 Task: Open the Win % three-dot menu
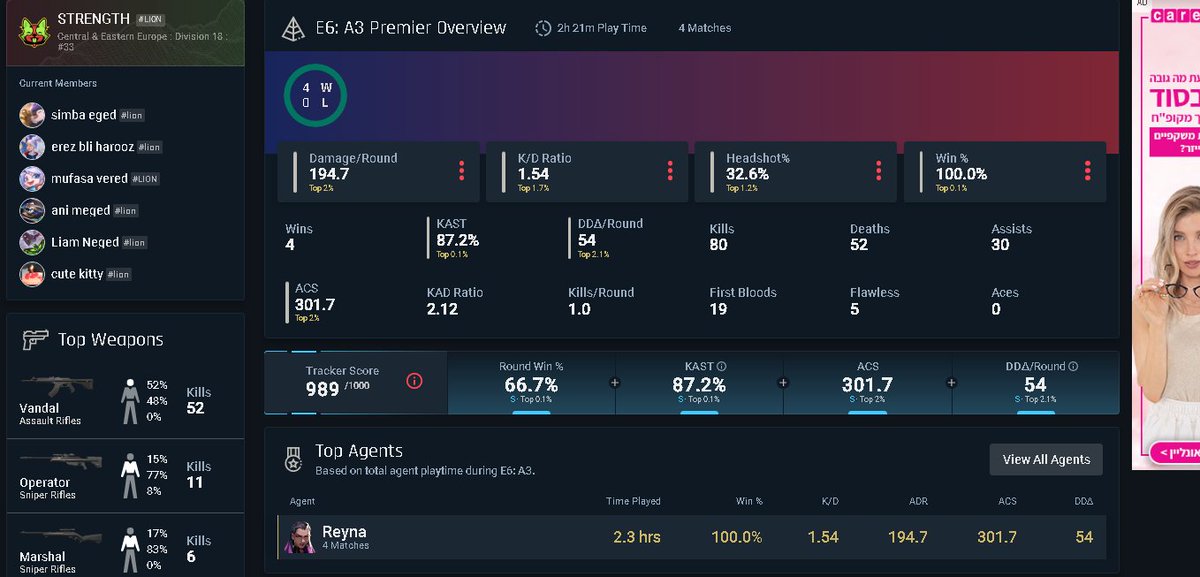point(1087,171)
